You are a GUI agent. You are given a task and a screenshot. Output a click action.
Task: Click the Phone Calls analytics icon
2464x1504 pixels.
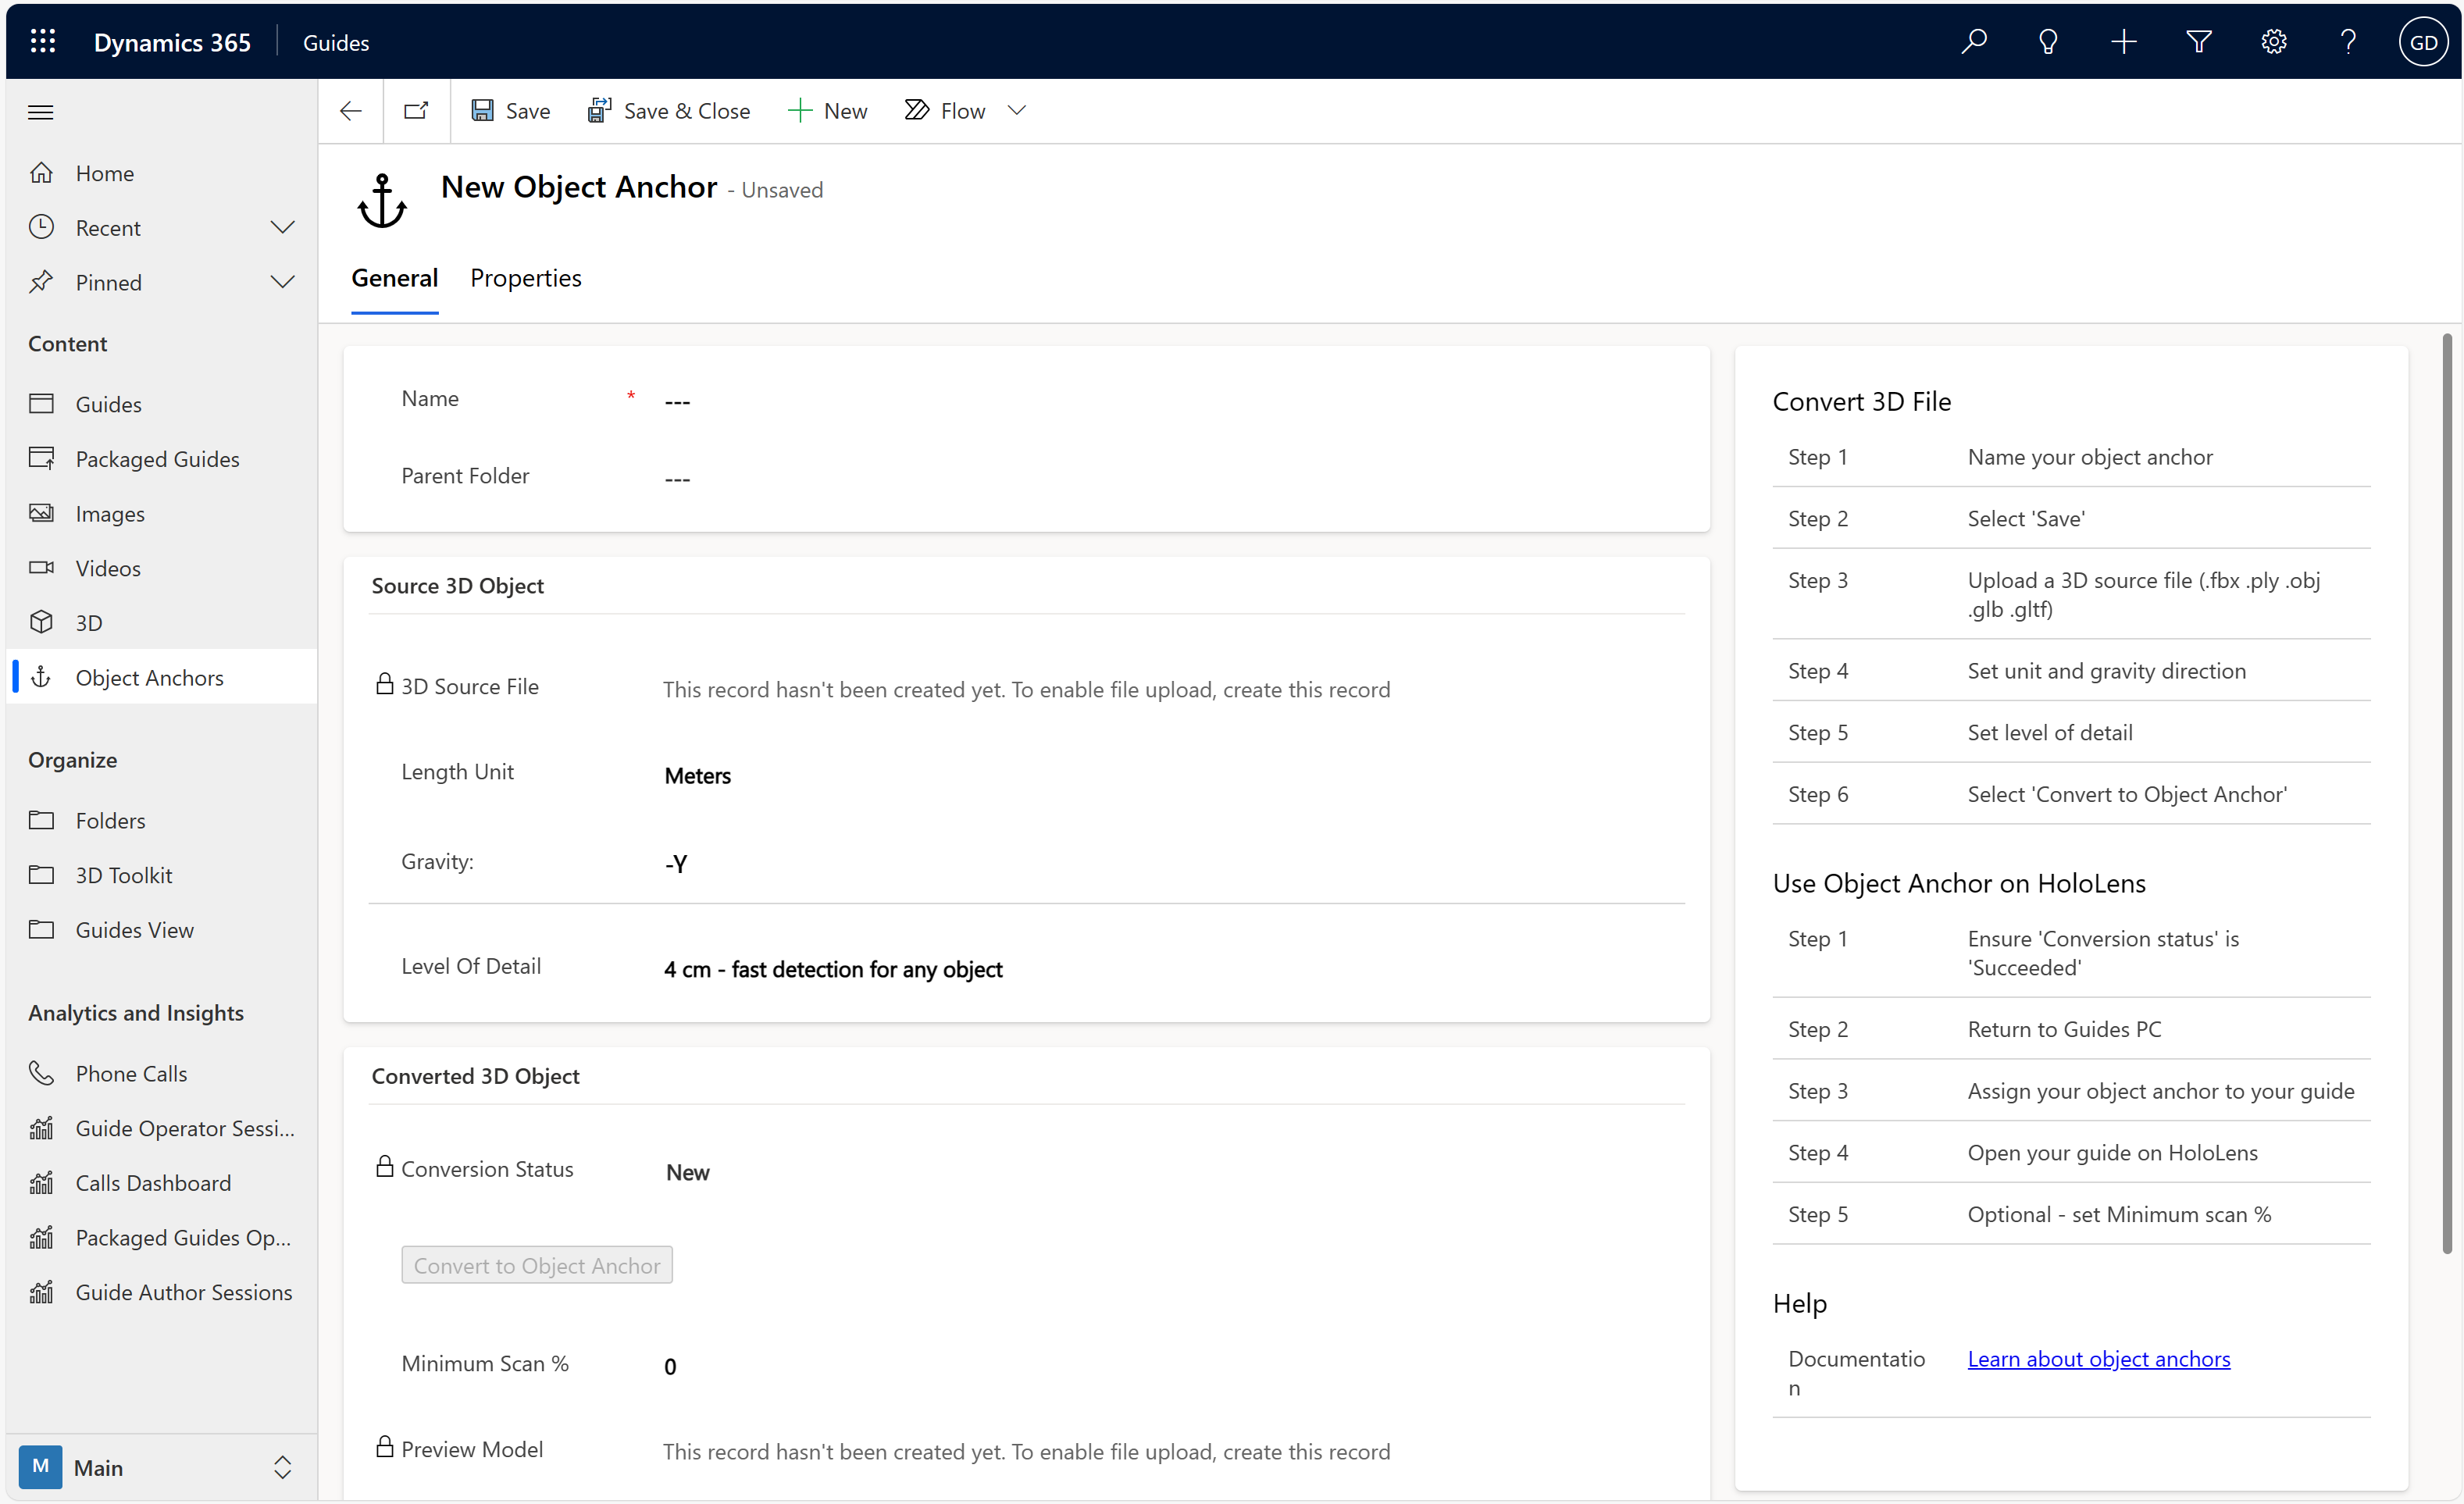click(42, 1073)
